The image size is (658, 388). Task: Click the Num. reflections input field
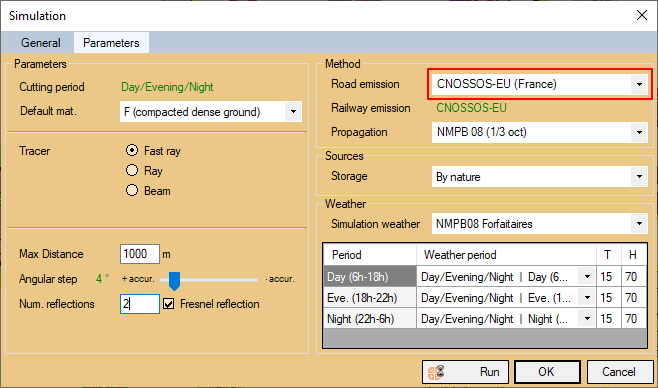click(x=140, y=304)
